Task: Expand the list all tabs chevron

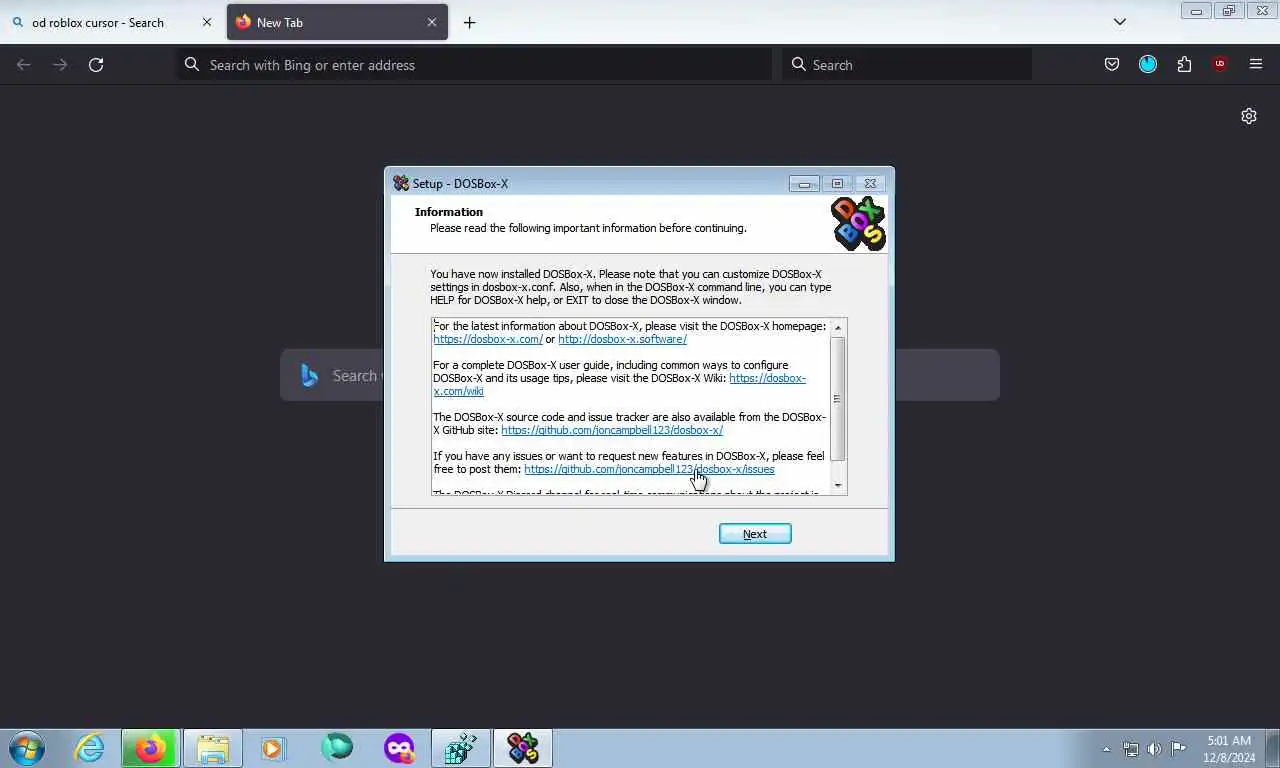Action: (x=1120, y=22)
